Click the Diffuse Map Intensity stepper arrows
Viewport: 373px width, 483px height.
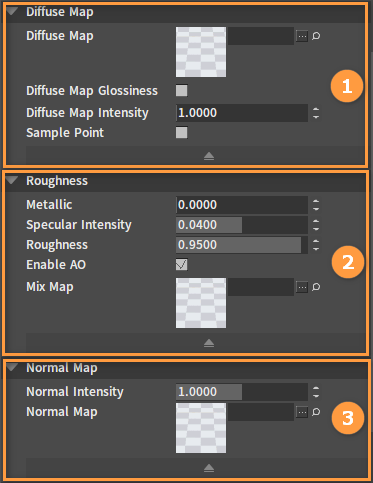point(316,113)
